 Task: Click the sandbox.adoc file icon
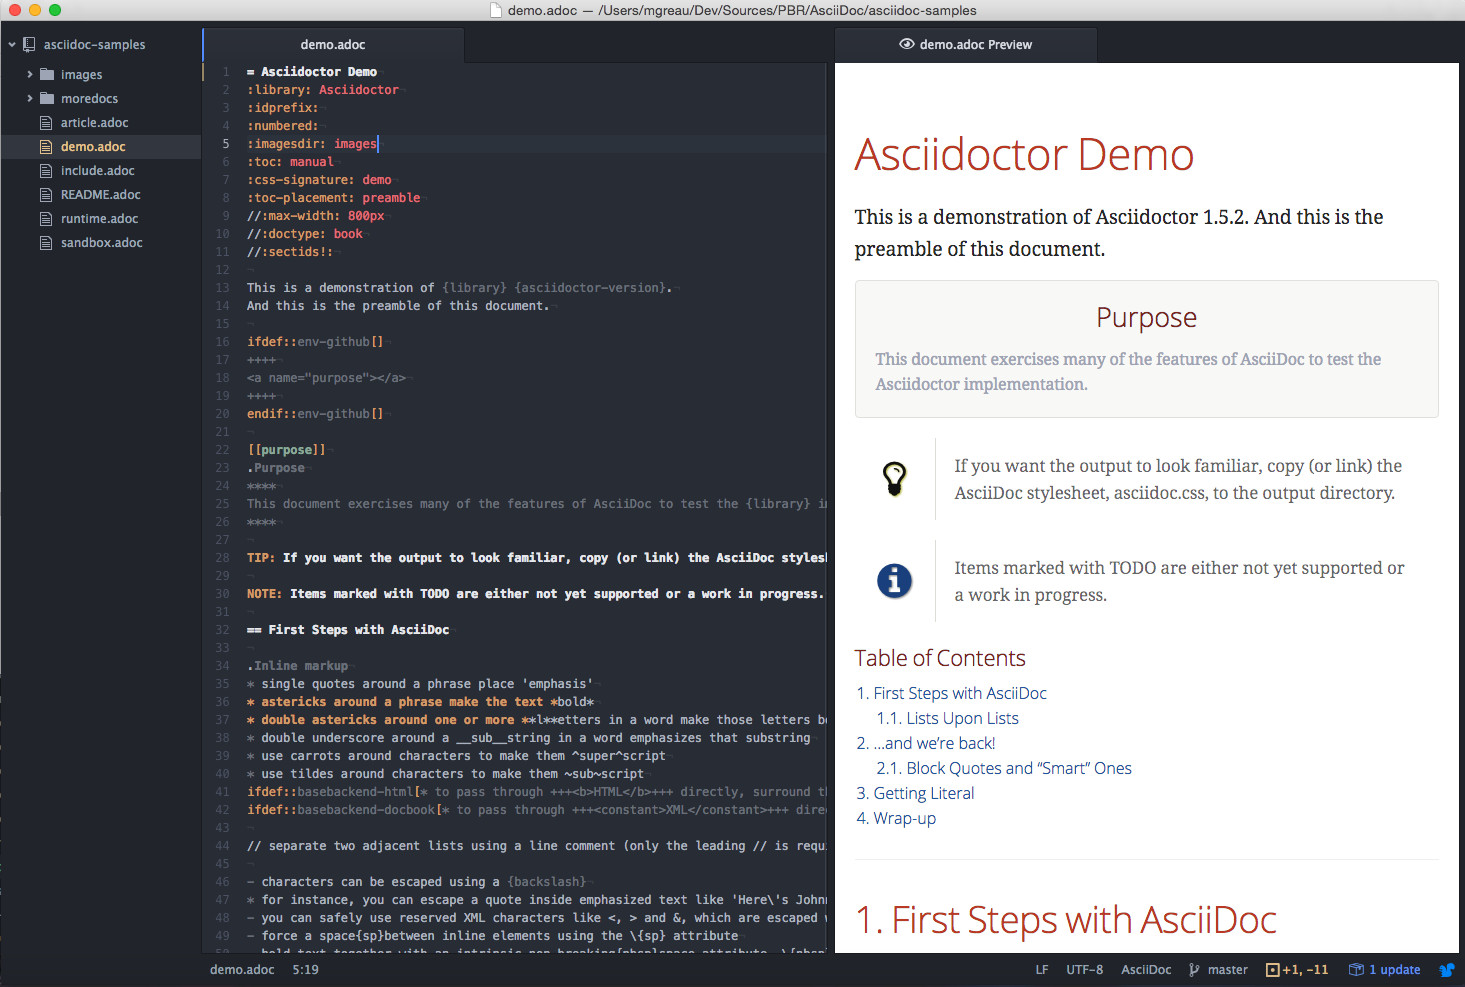pyautogui.click(x=46, y=242)
